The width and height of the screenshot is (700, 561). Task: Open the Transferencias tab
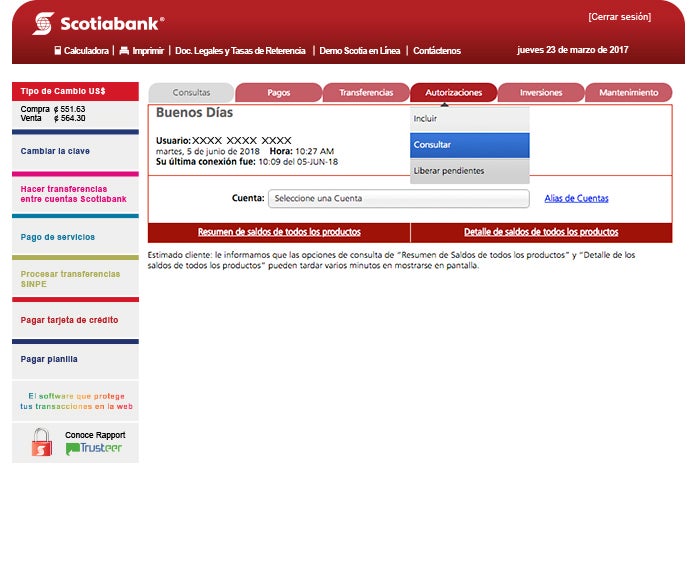[x=366, y=93]
